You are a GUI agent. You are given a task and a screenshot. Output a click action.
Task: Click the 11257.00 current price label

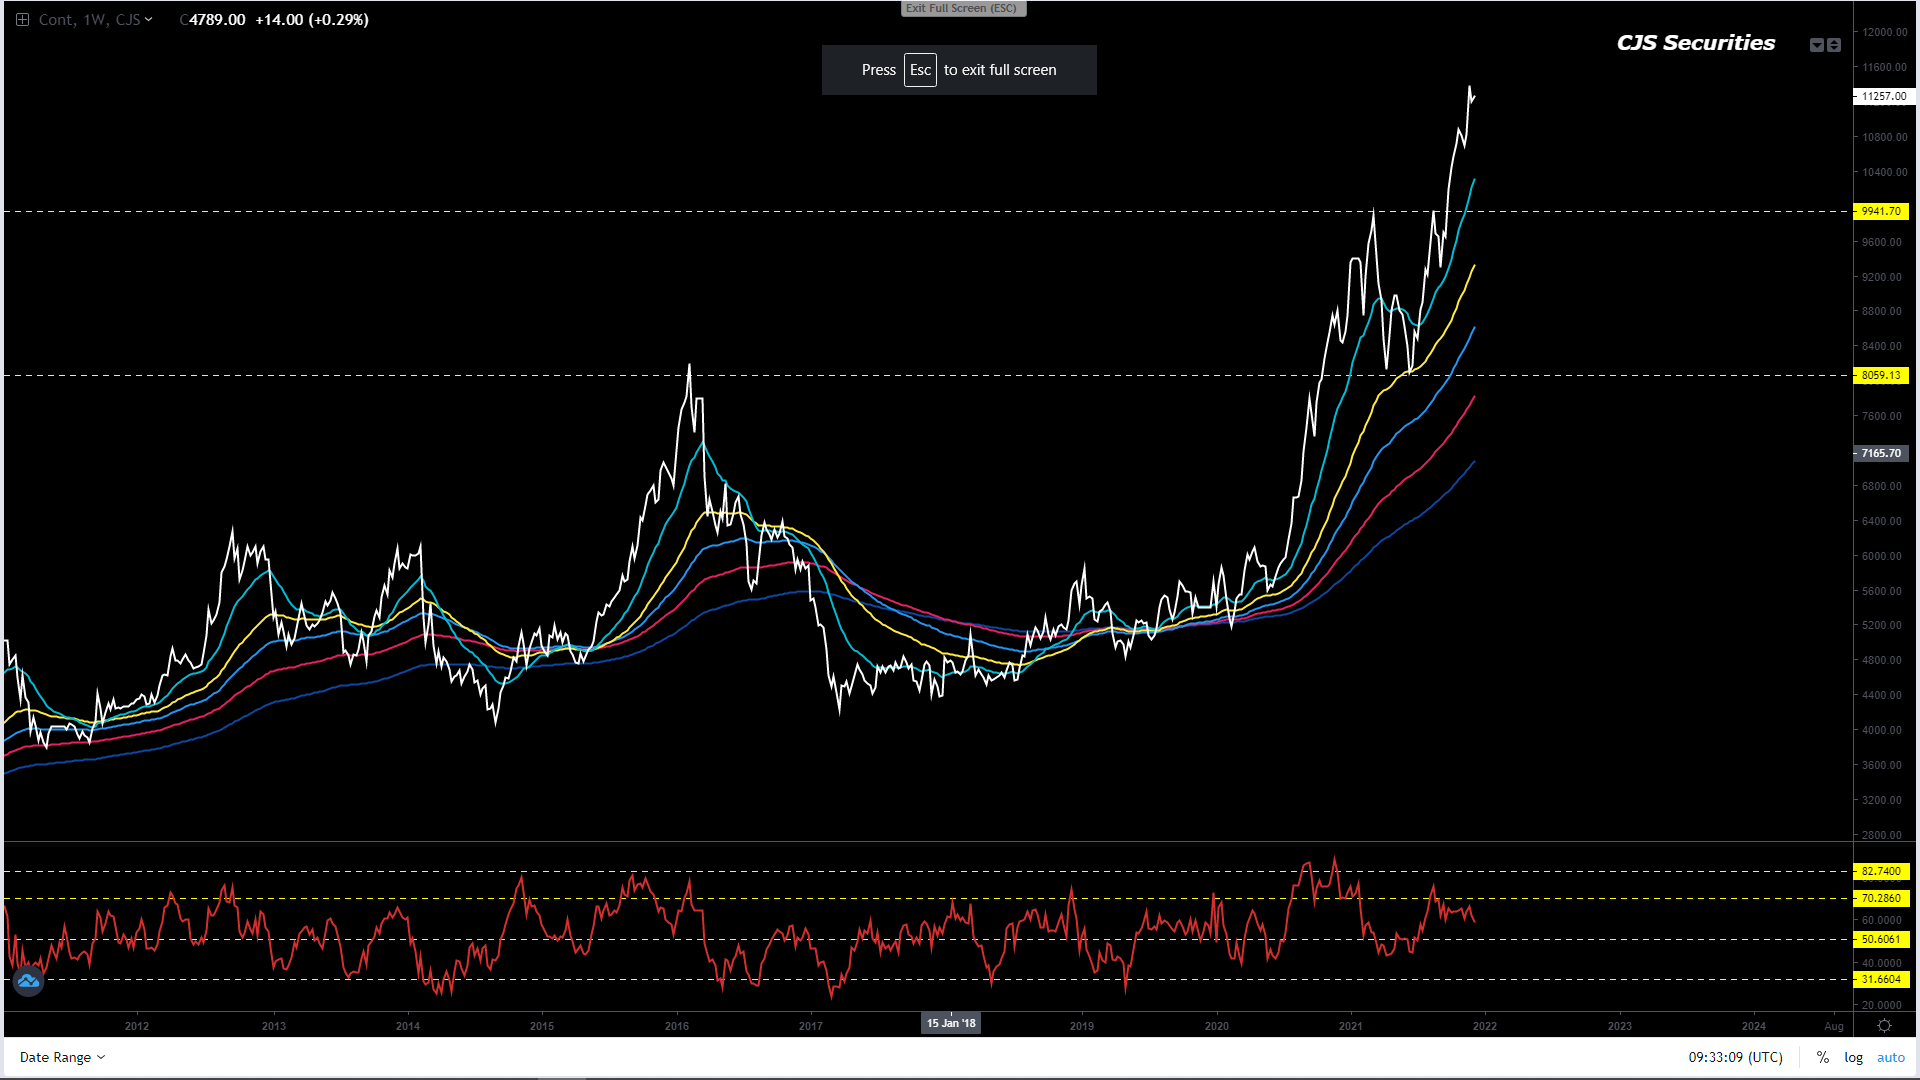pos(1883,96)
